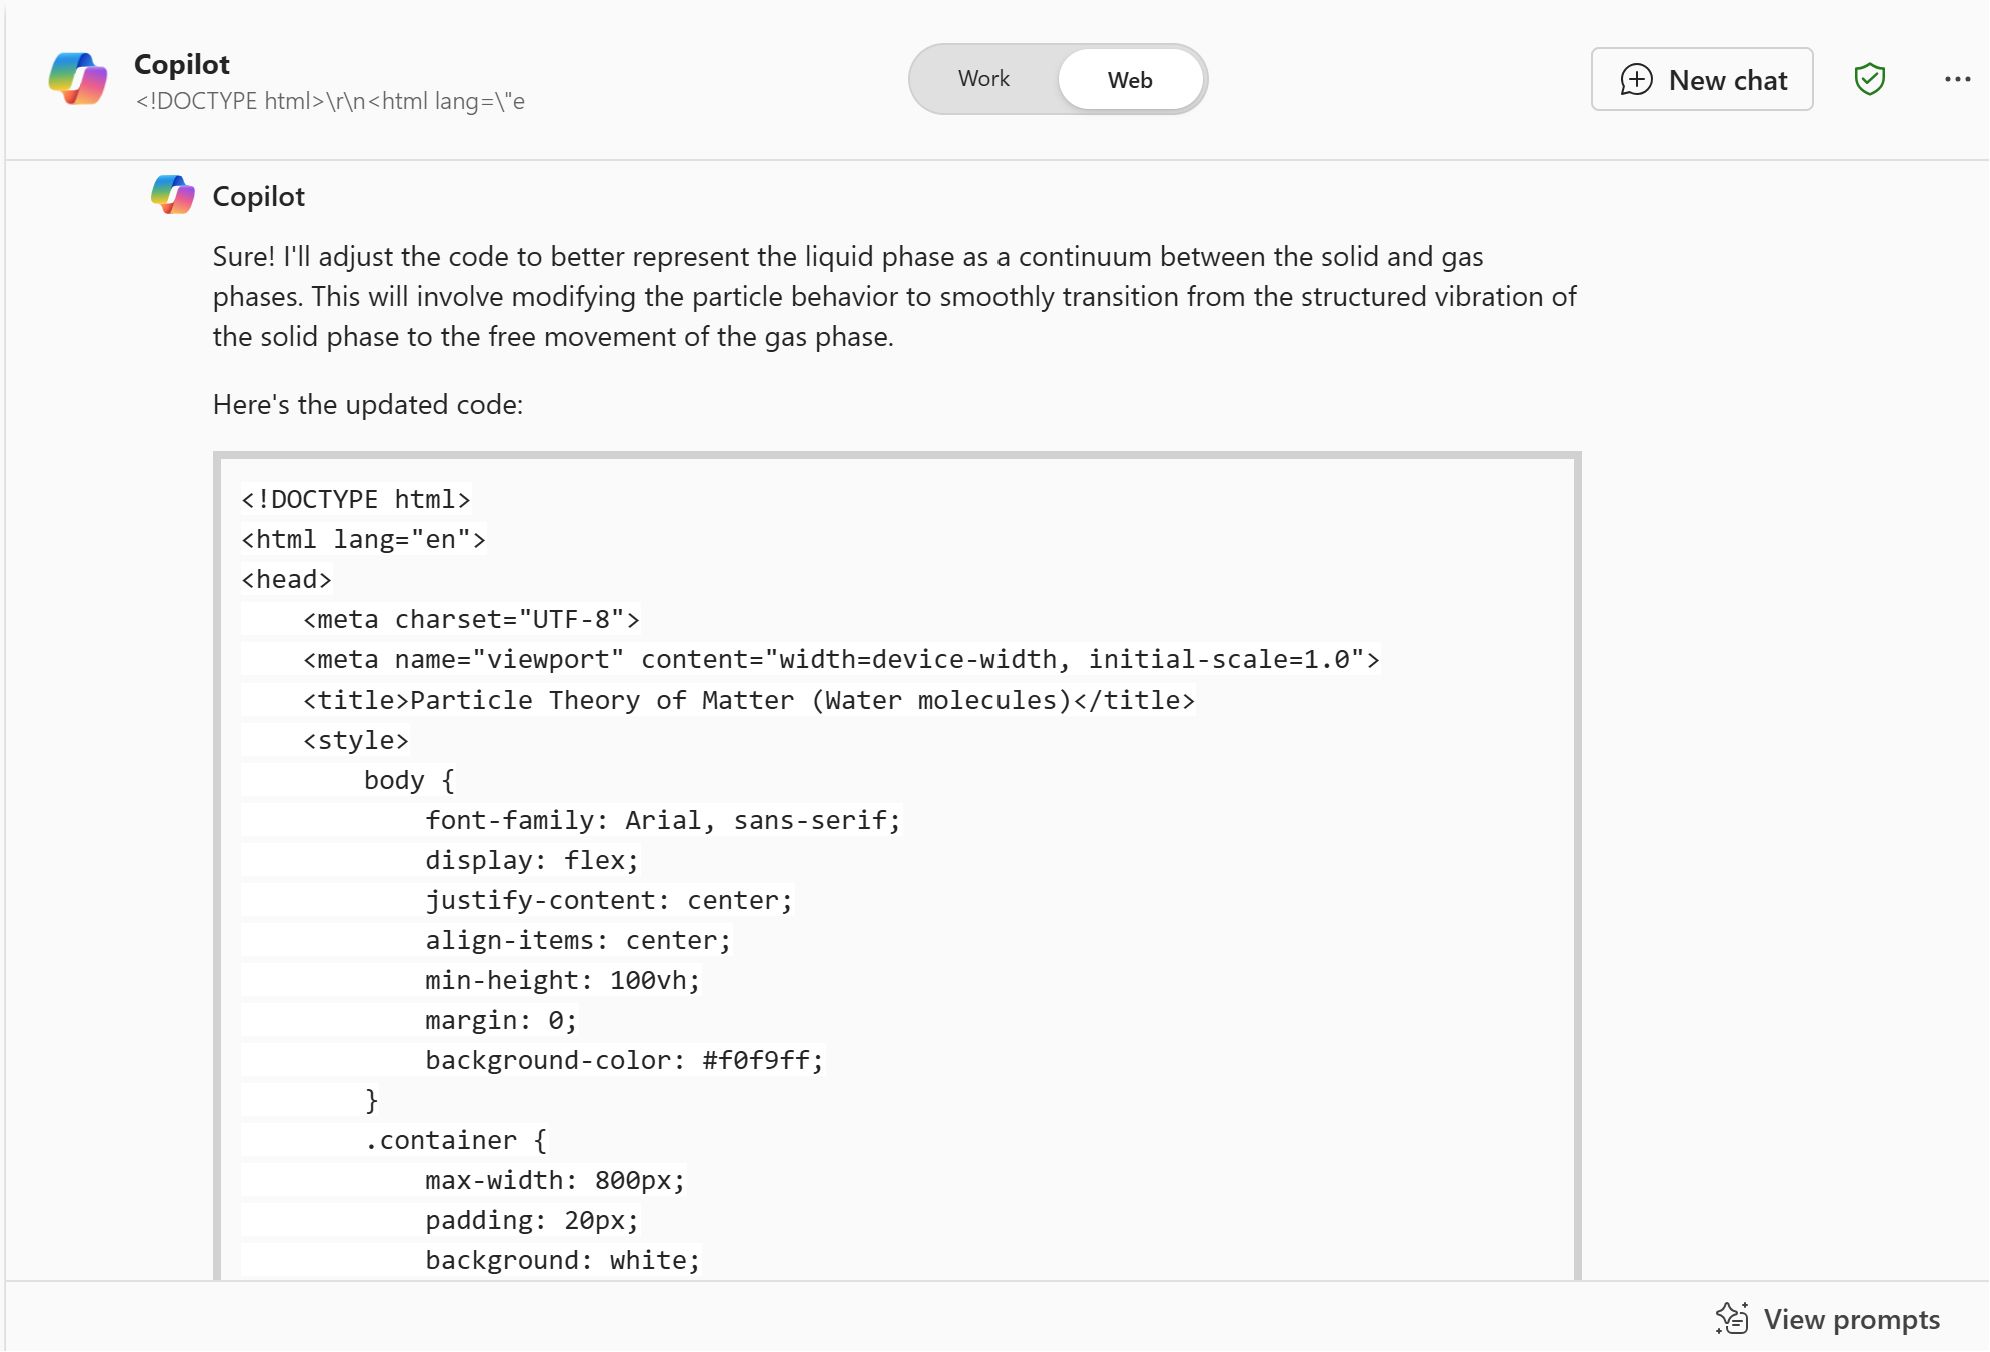
Task: Open the three-dot more options menu
Action: [1957, 79]
